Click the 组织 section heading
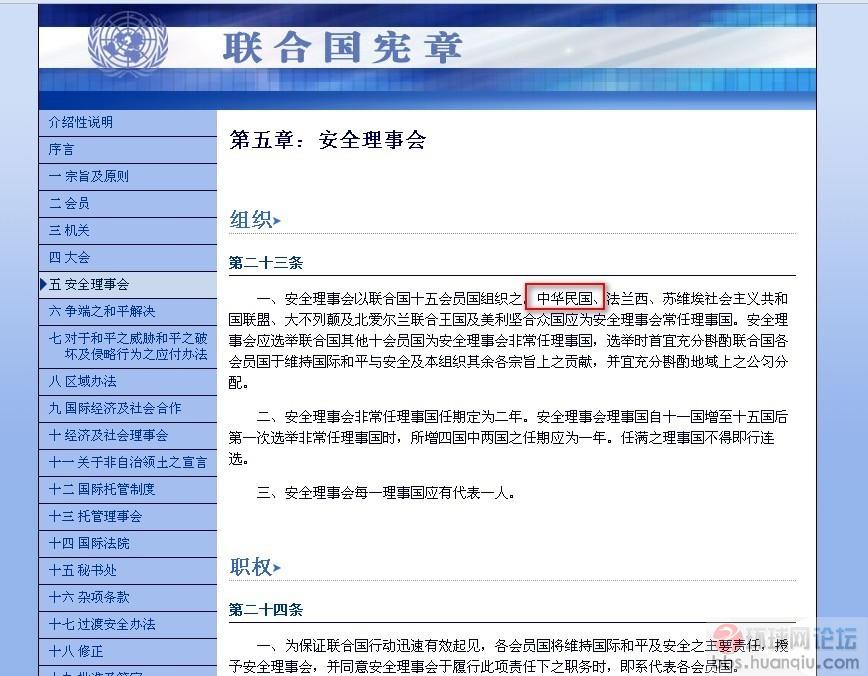This screenshot has height=676, width=868. click(x=251, y=220)
